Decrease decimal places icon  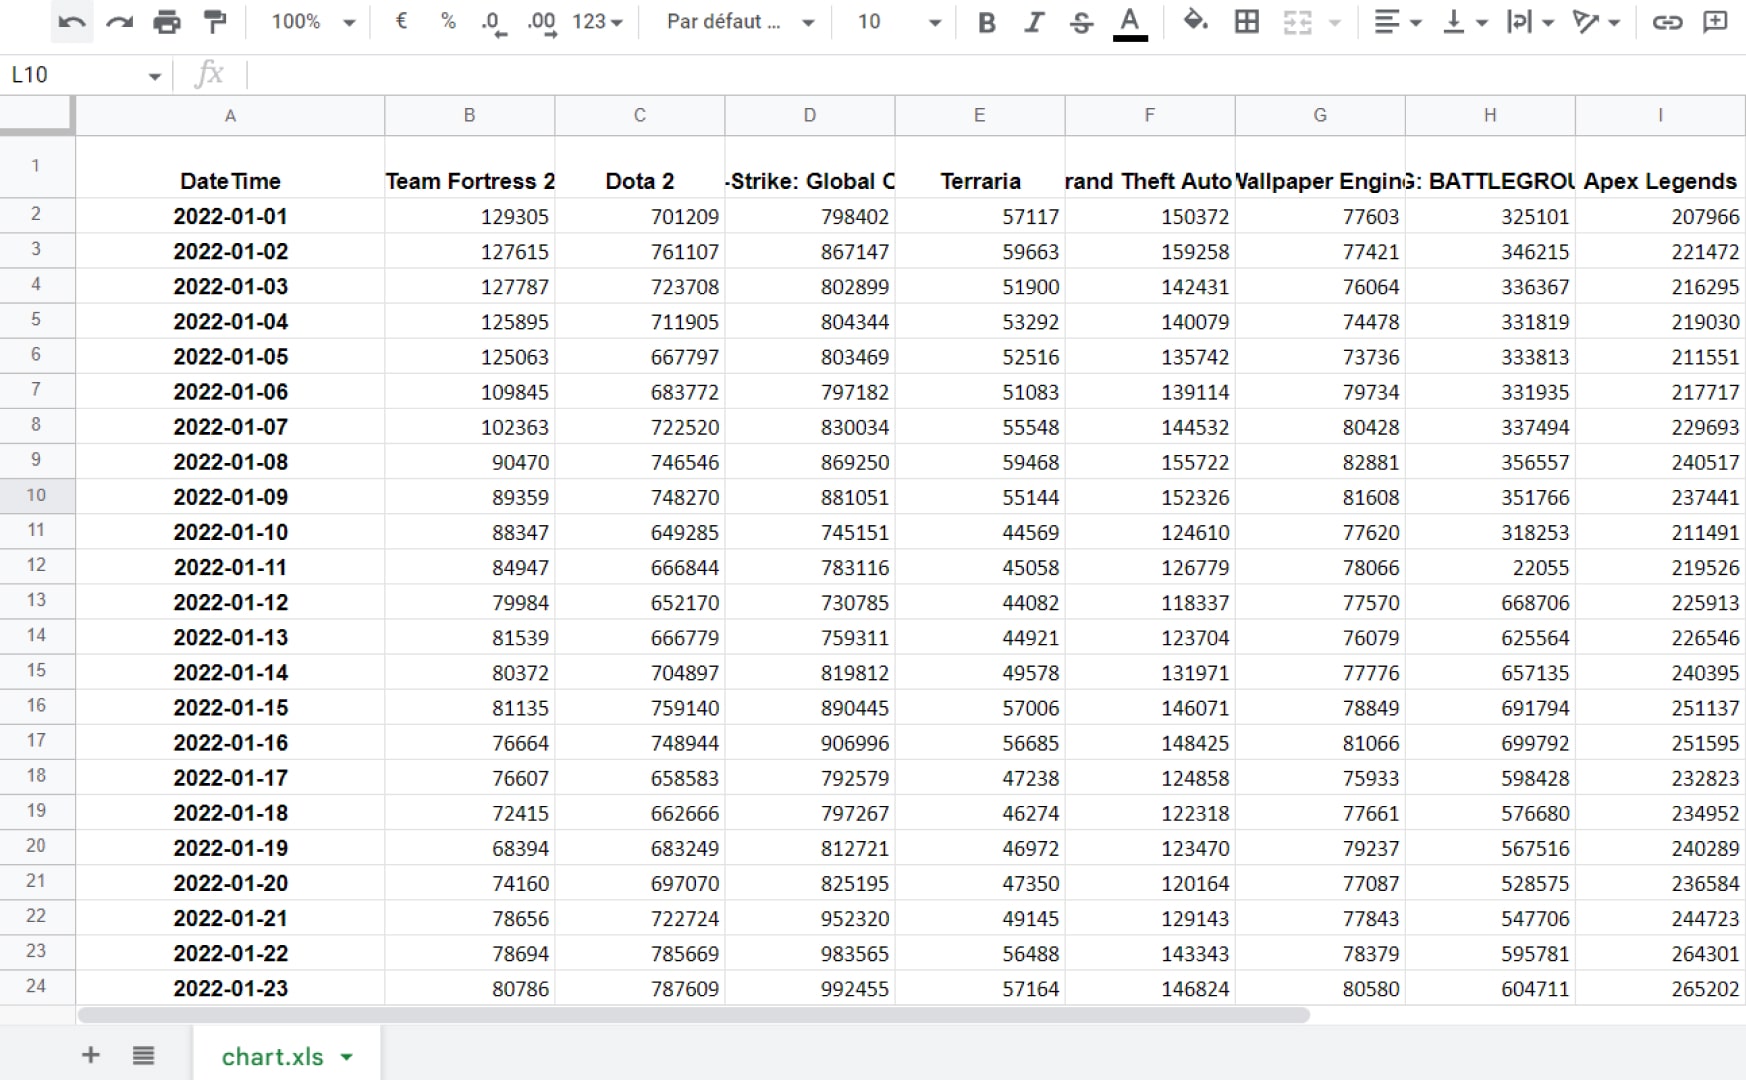click(x=494, y=22)
